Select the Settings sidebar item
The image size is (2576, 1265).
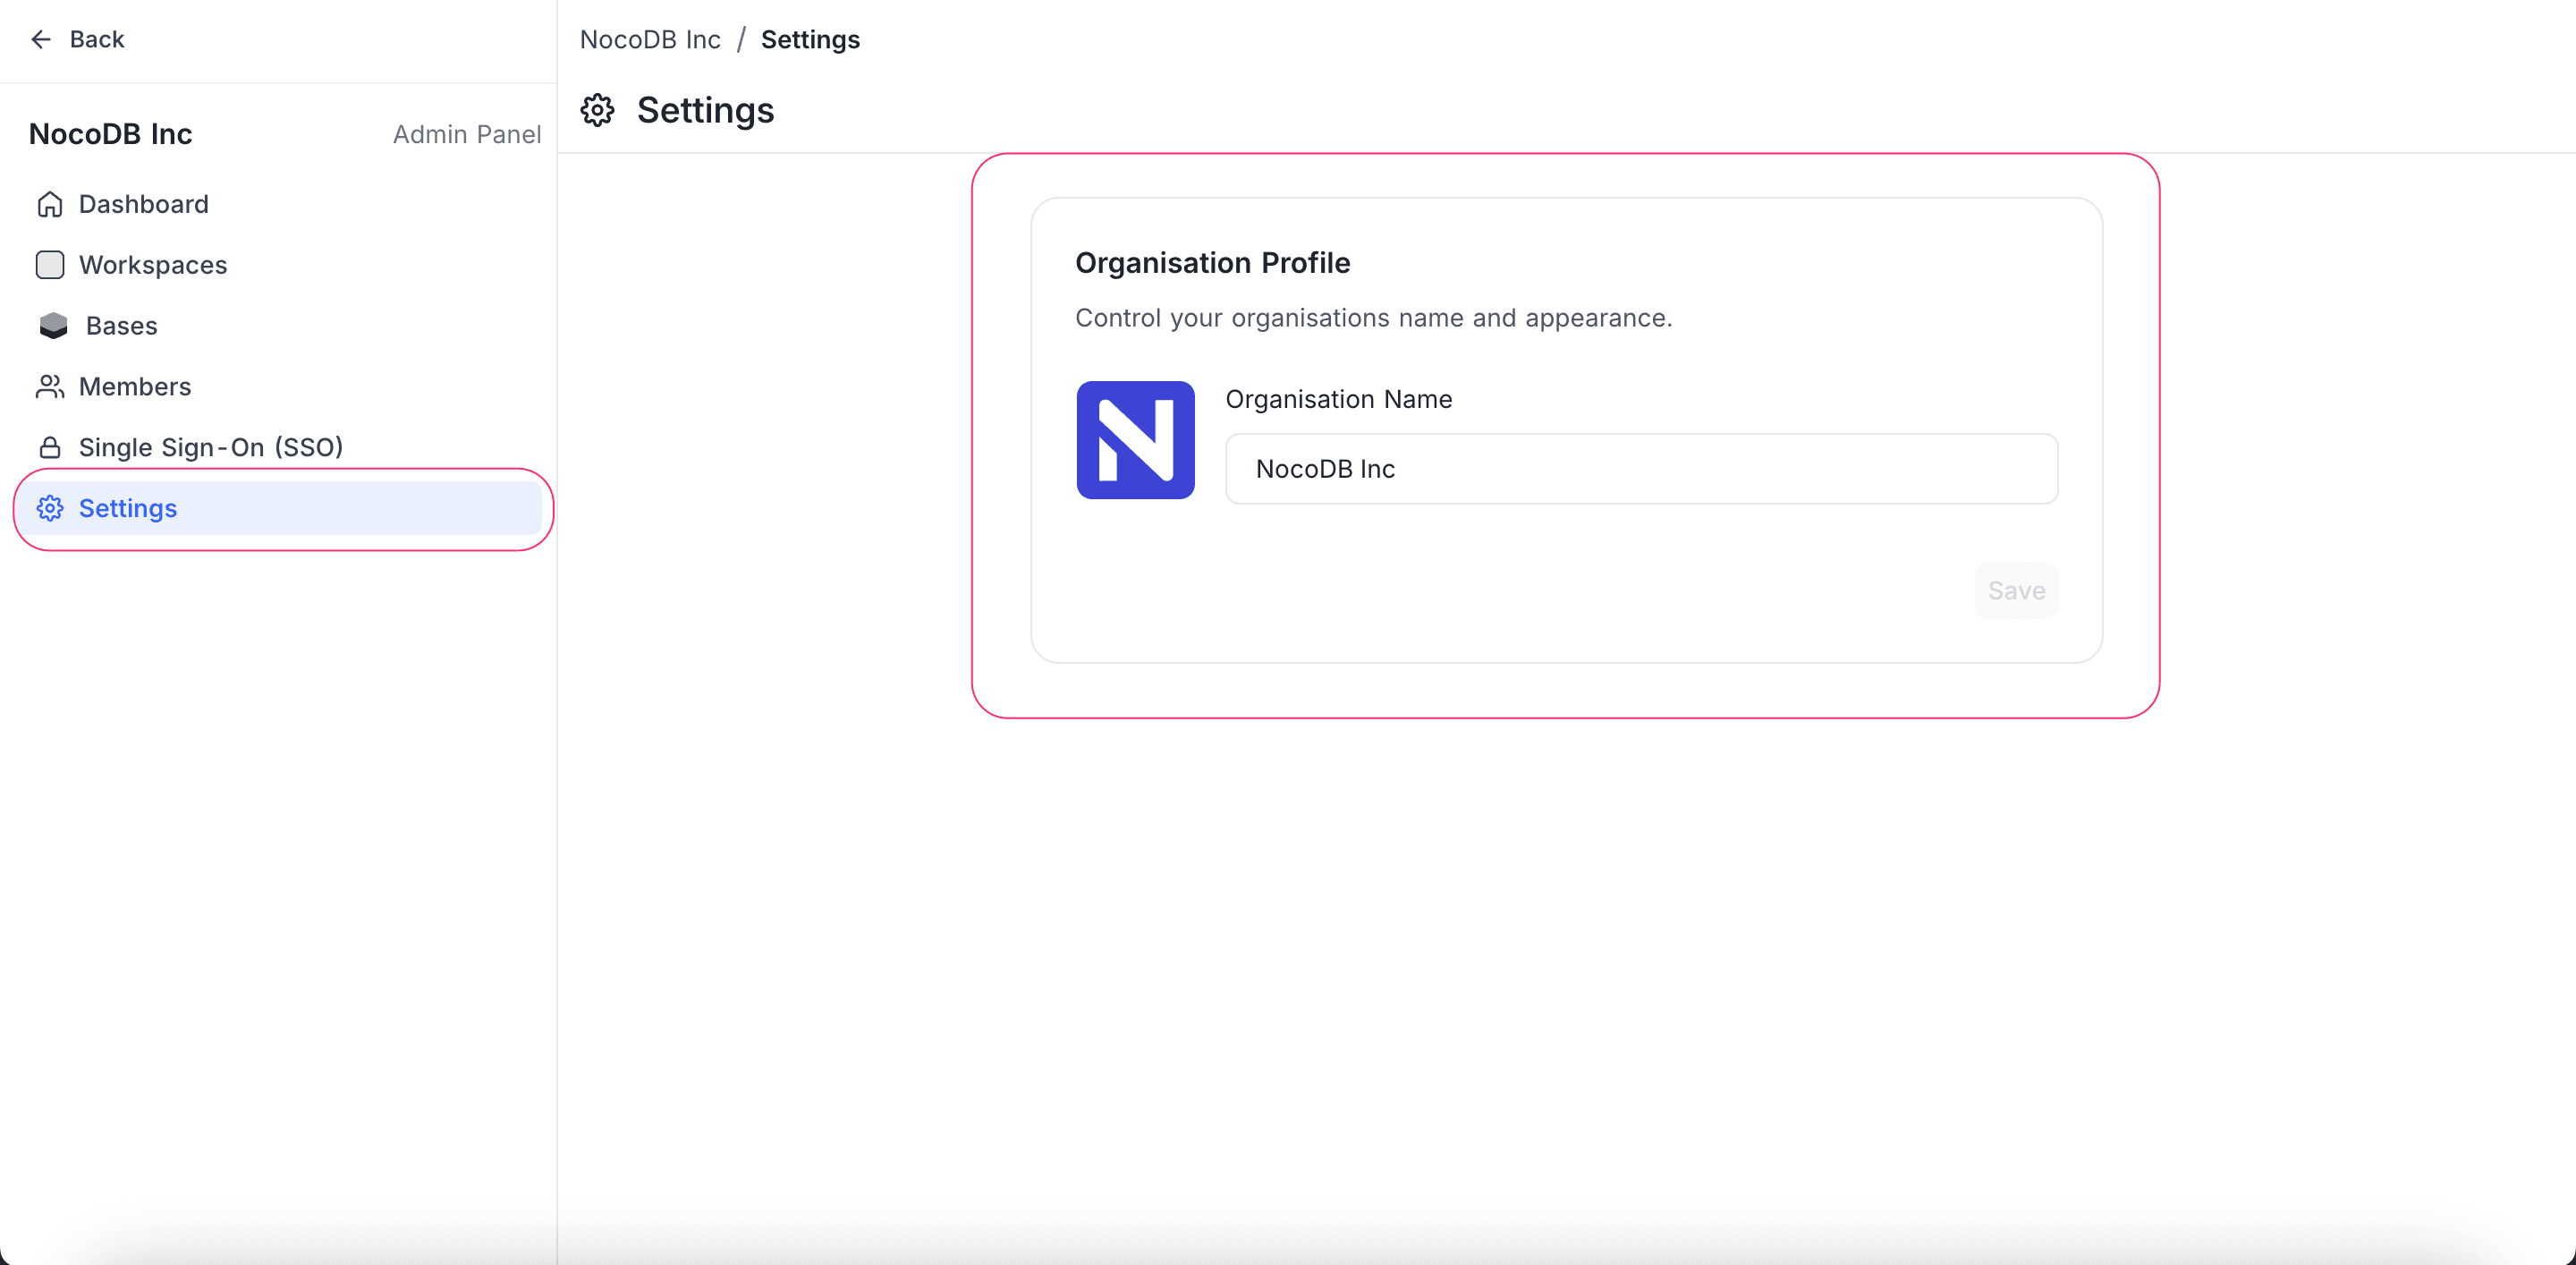[128, 508]
